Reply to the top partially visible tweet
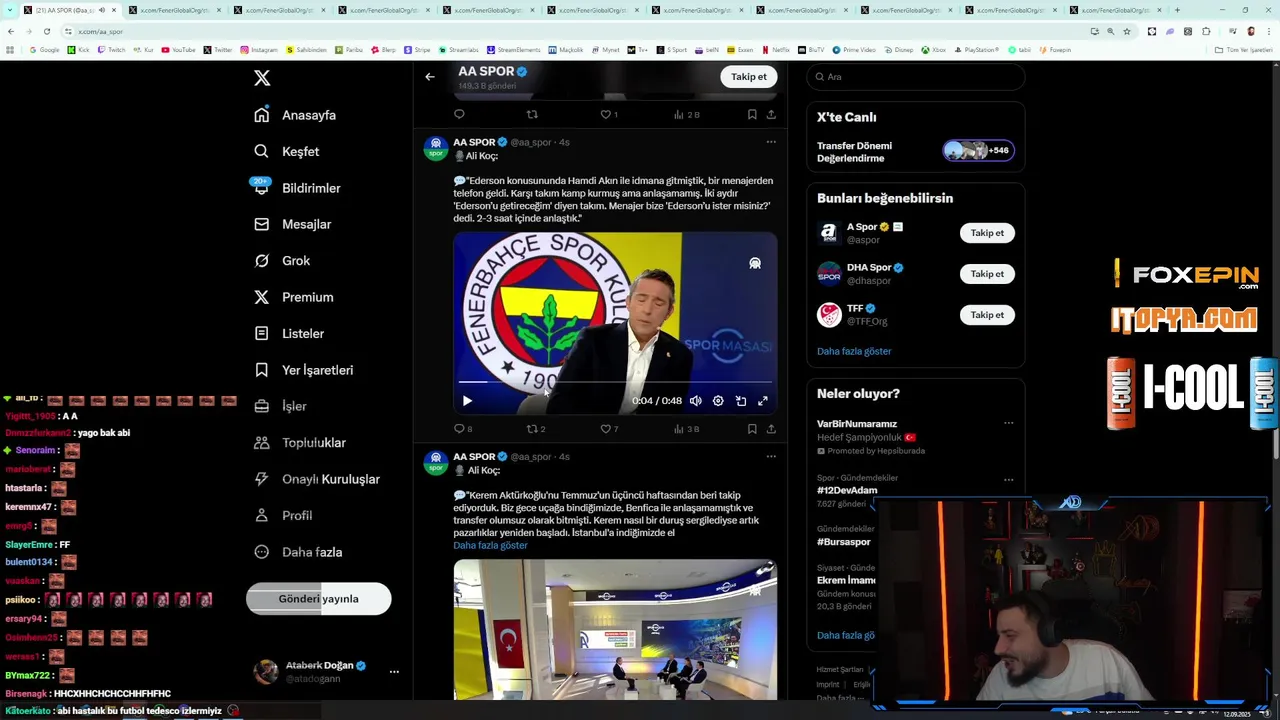The width and height of the screenshot is (1280, 720). click(459, 115)
